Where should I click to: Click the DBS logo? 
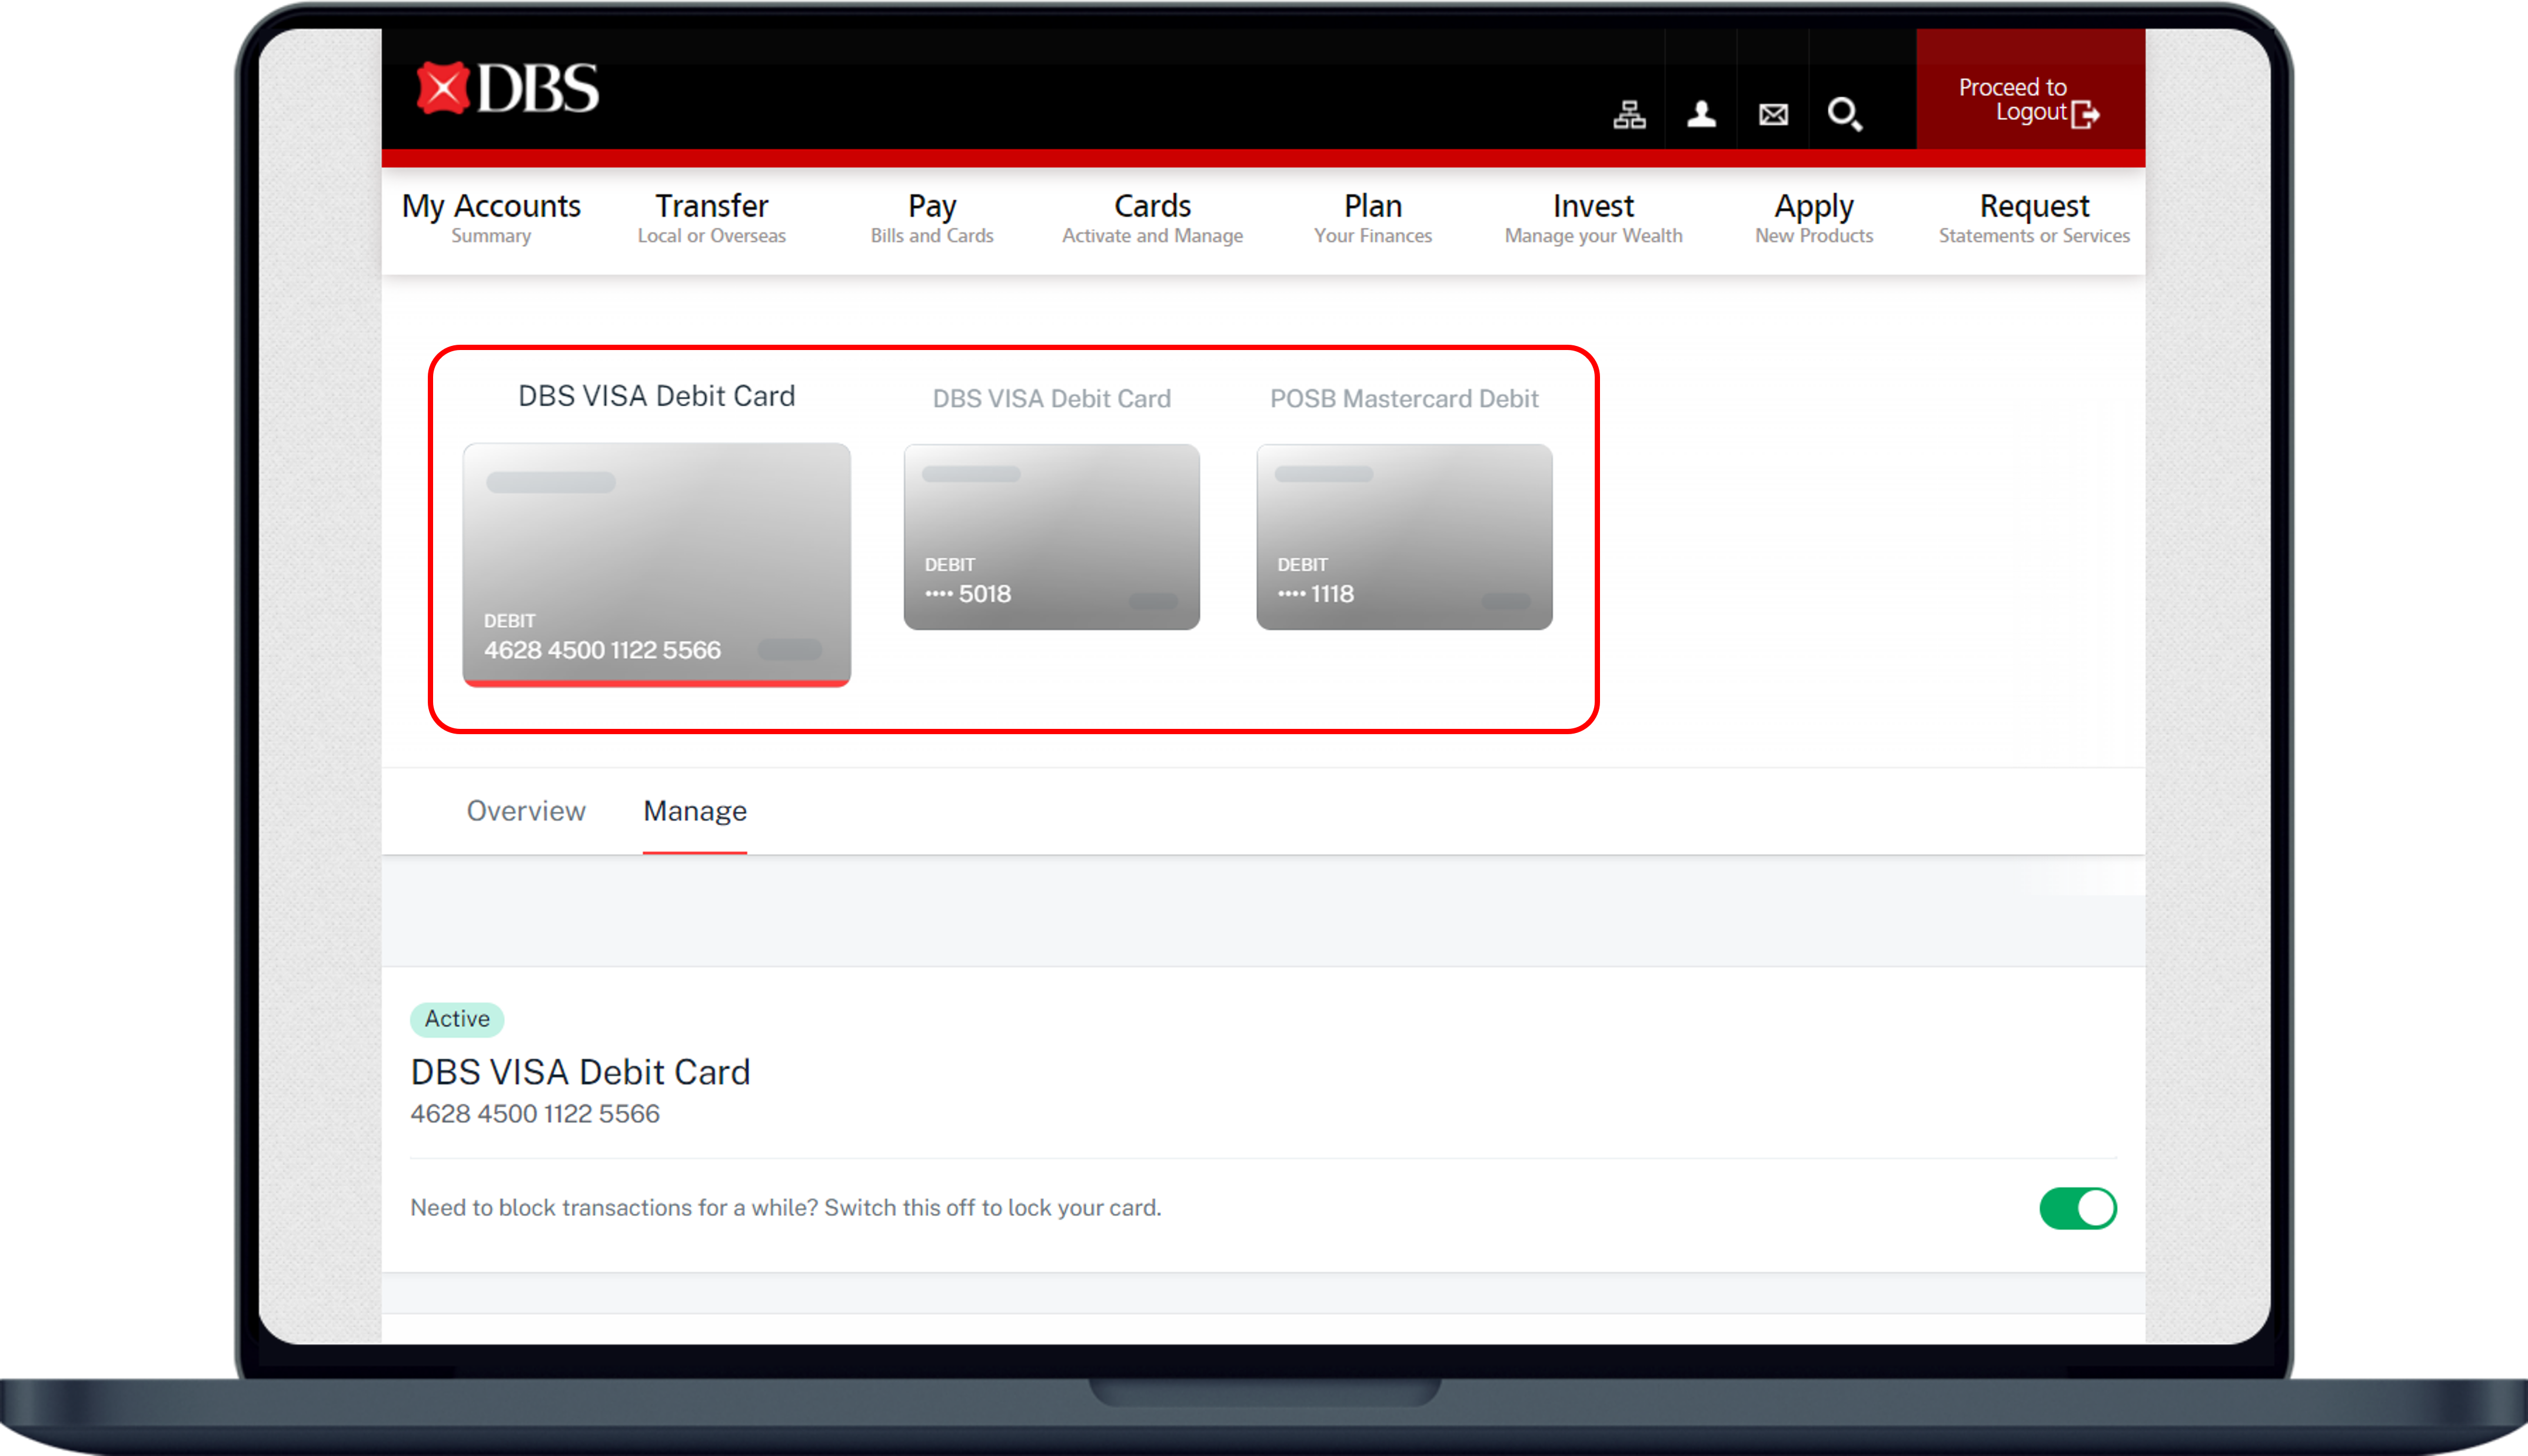pyautogui.click(x=507, y=89)
